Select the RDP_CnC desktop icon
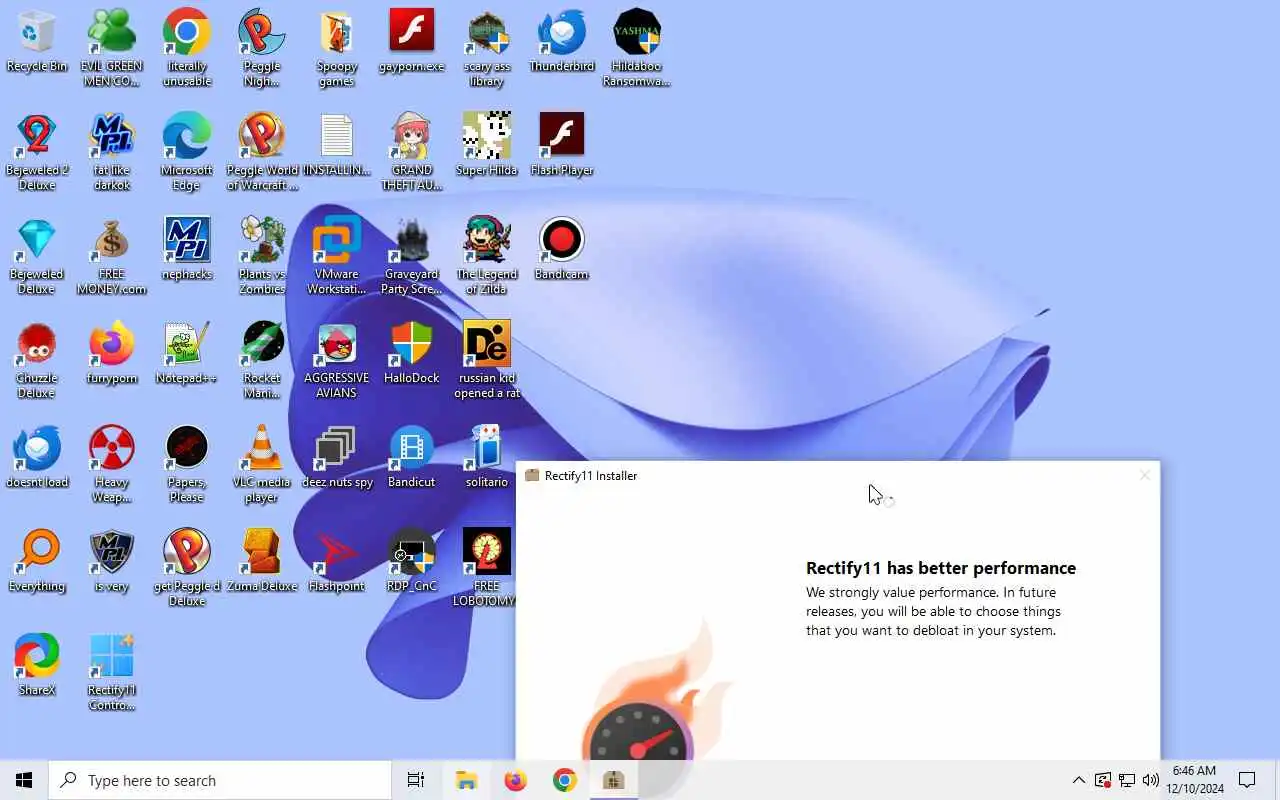Image resolution: width=1280 pixels, height=800 pixels. click(412, 562)
